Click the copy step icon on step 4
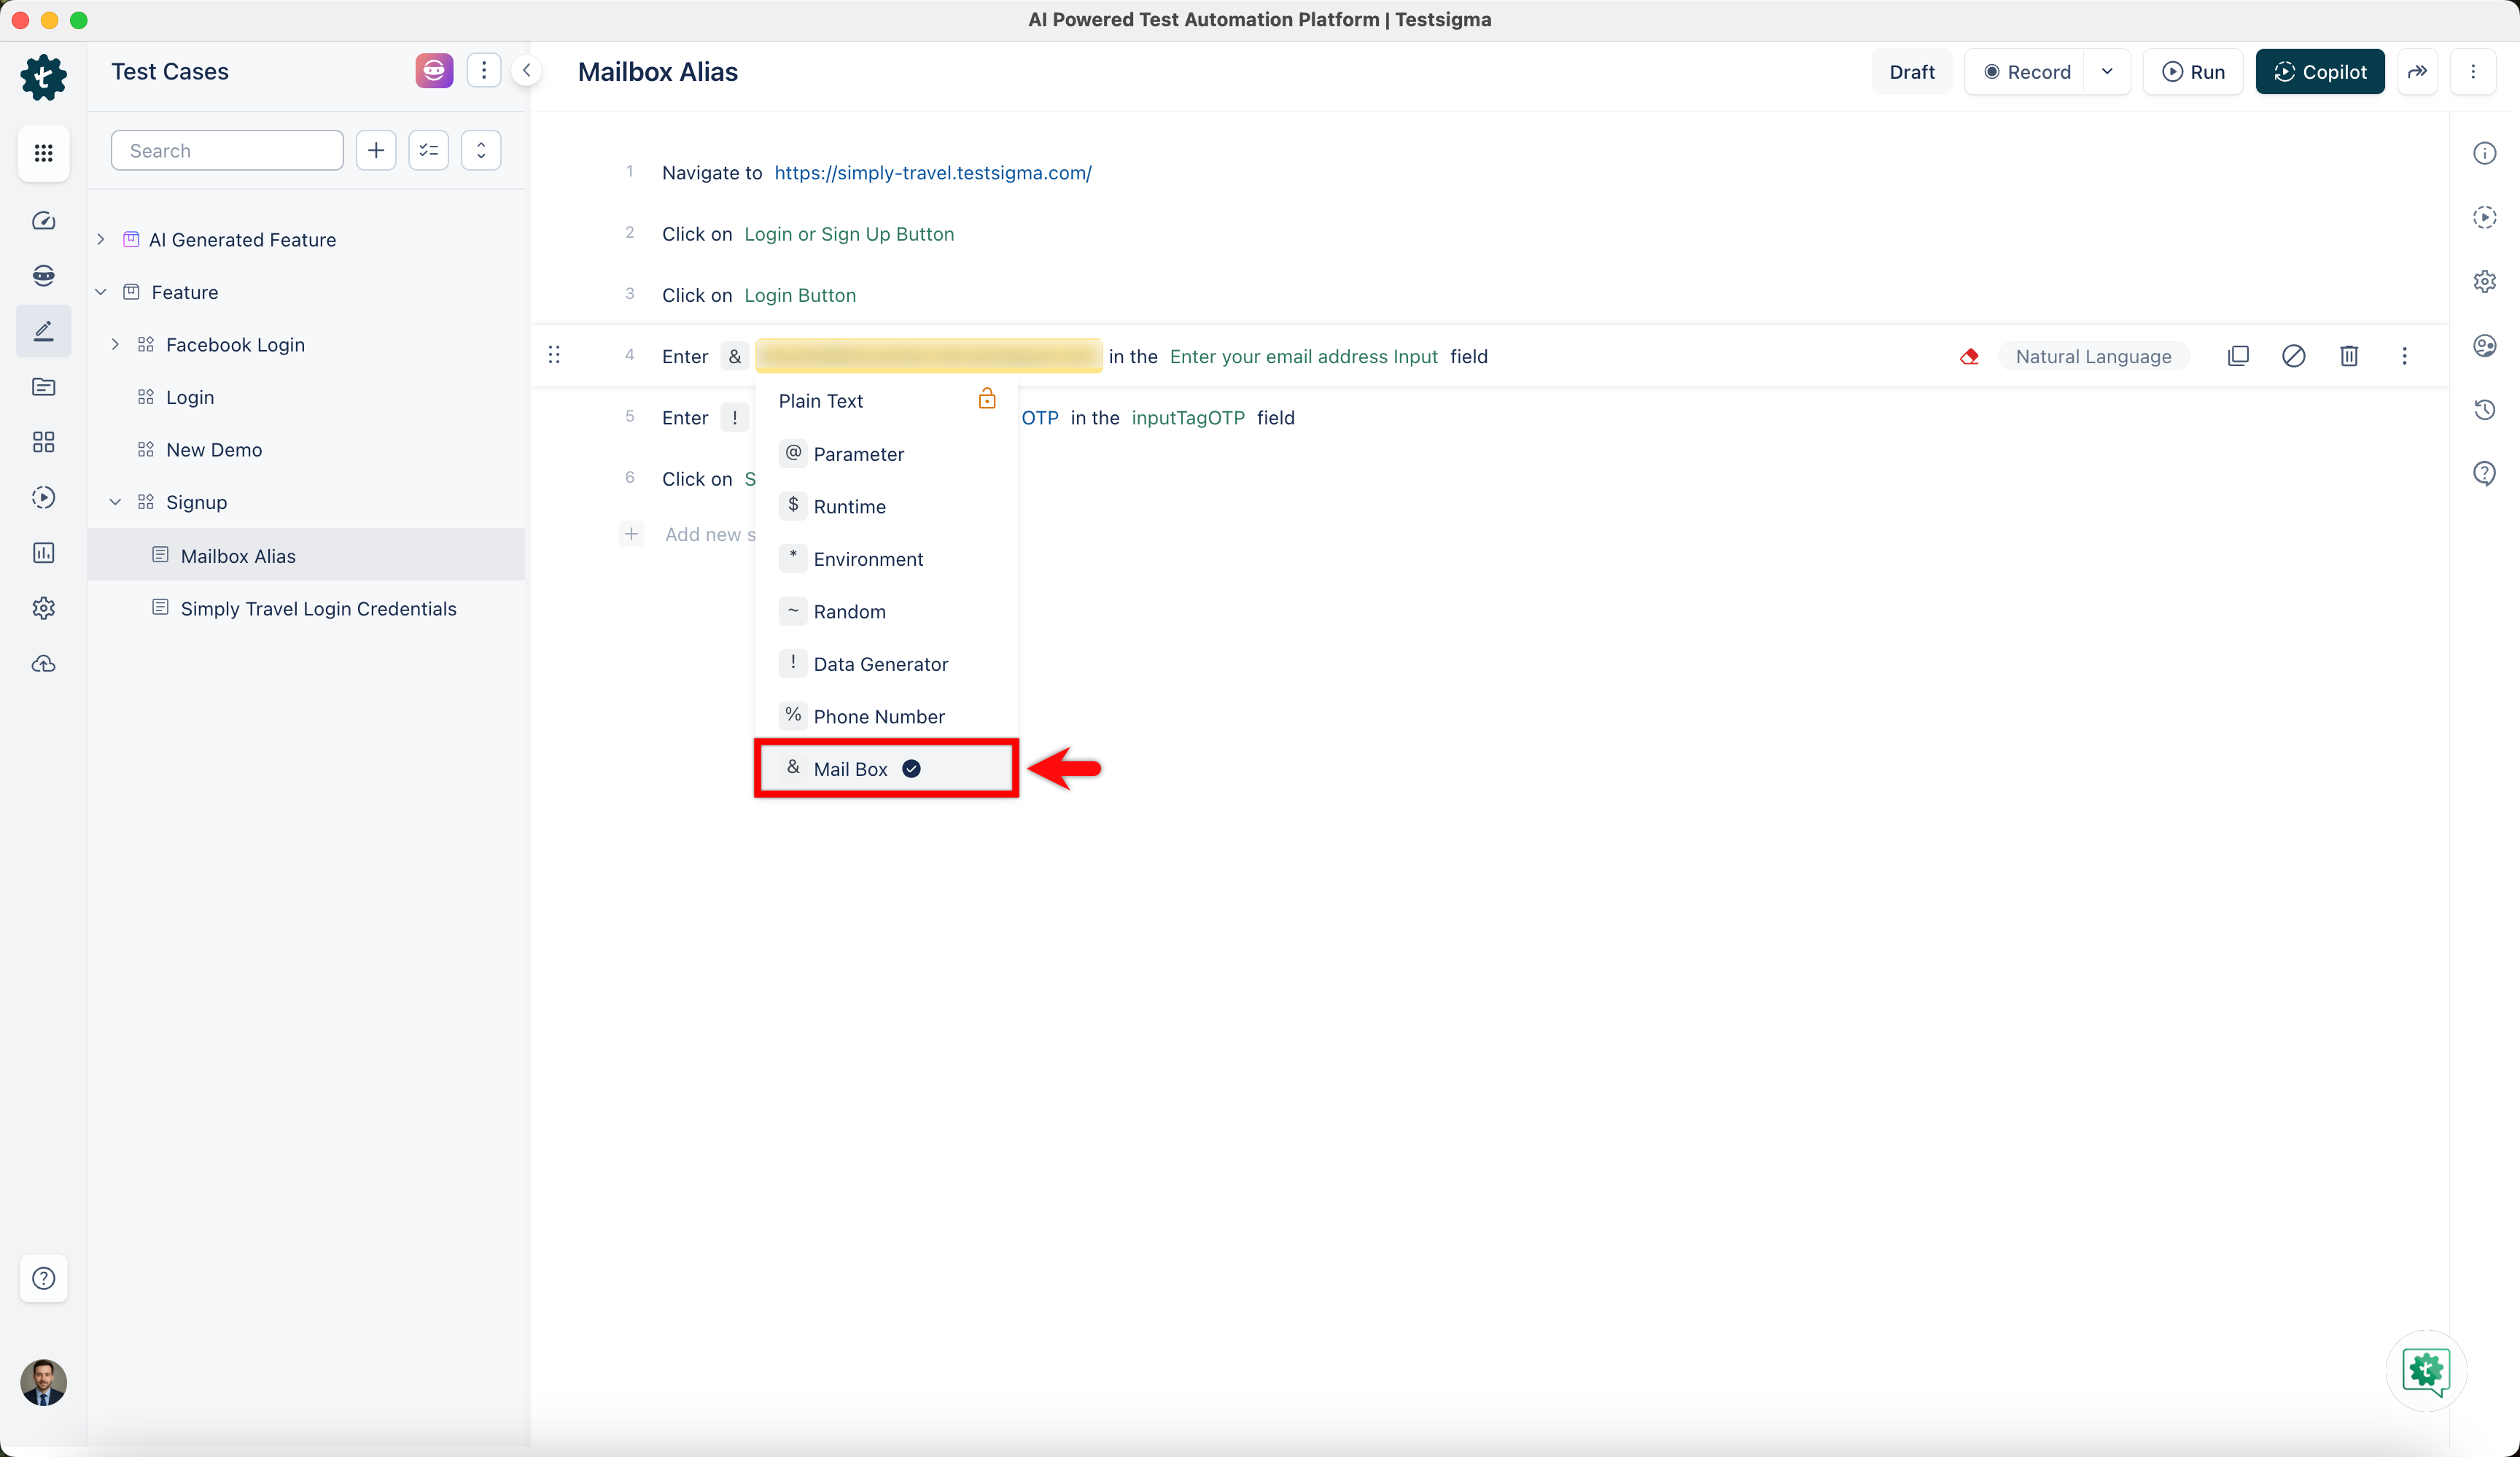This screenshot has height=1457, width=2520. click(x=2238, y=356)
